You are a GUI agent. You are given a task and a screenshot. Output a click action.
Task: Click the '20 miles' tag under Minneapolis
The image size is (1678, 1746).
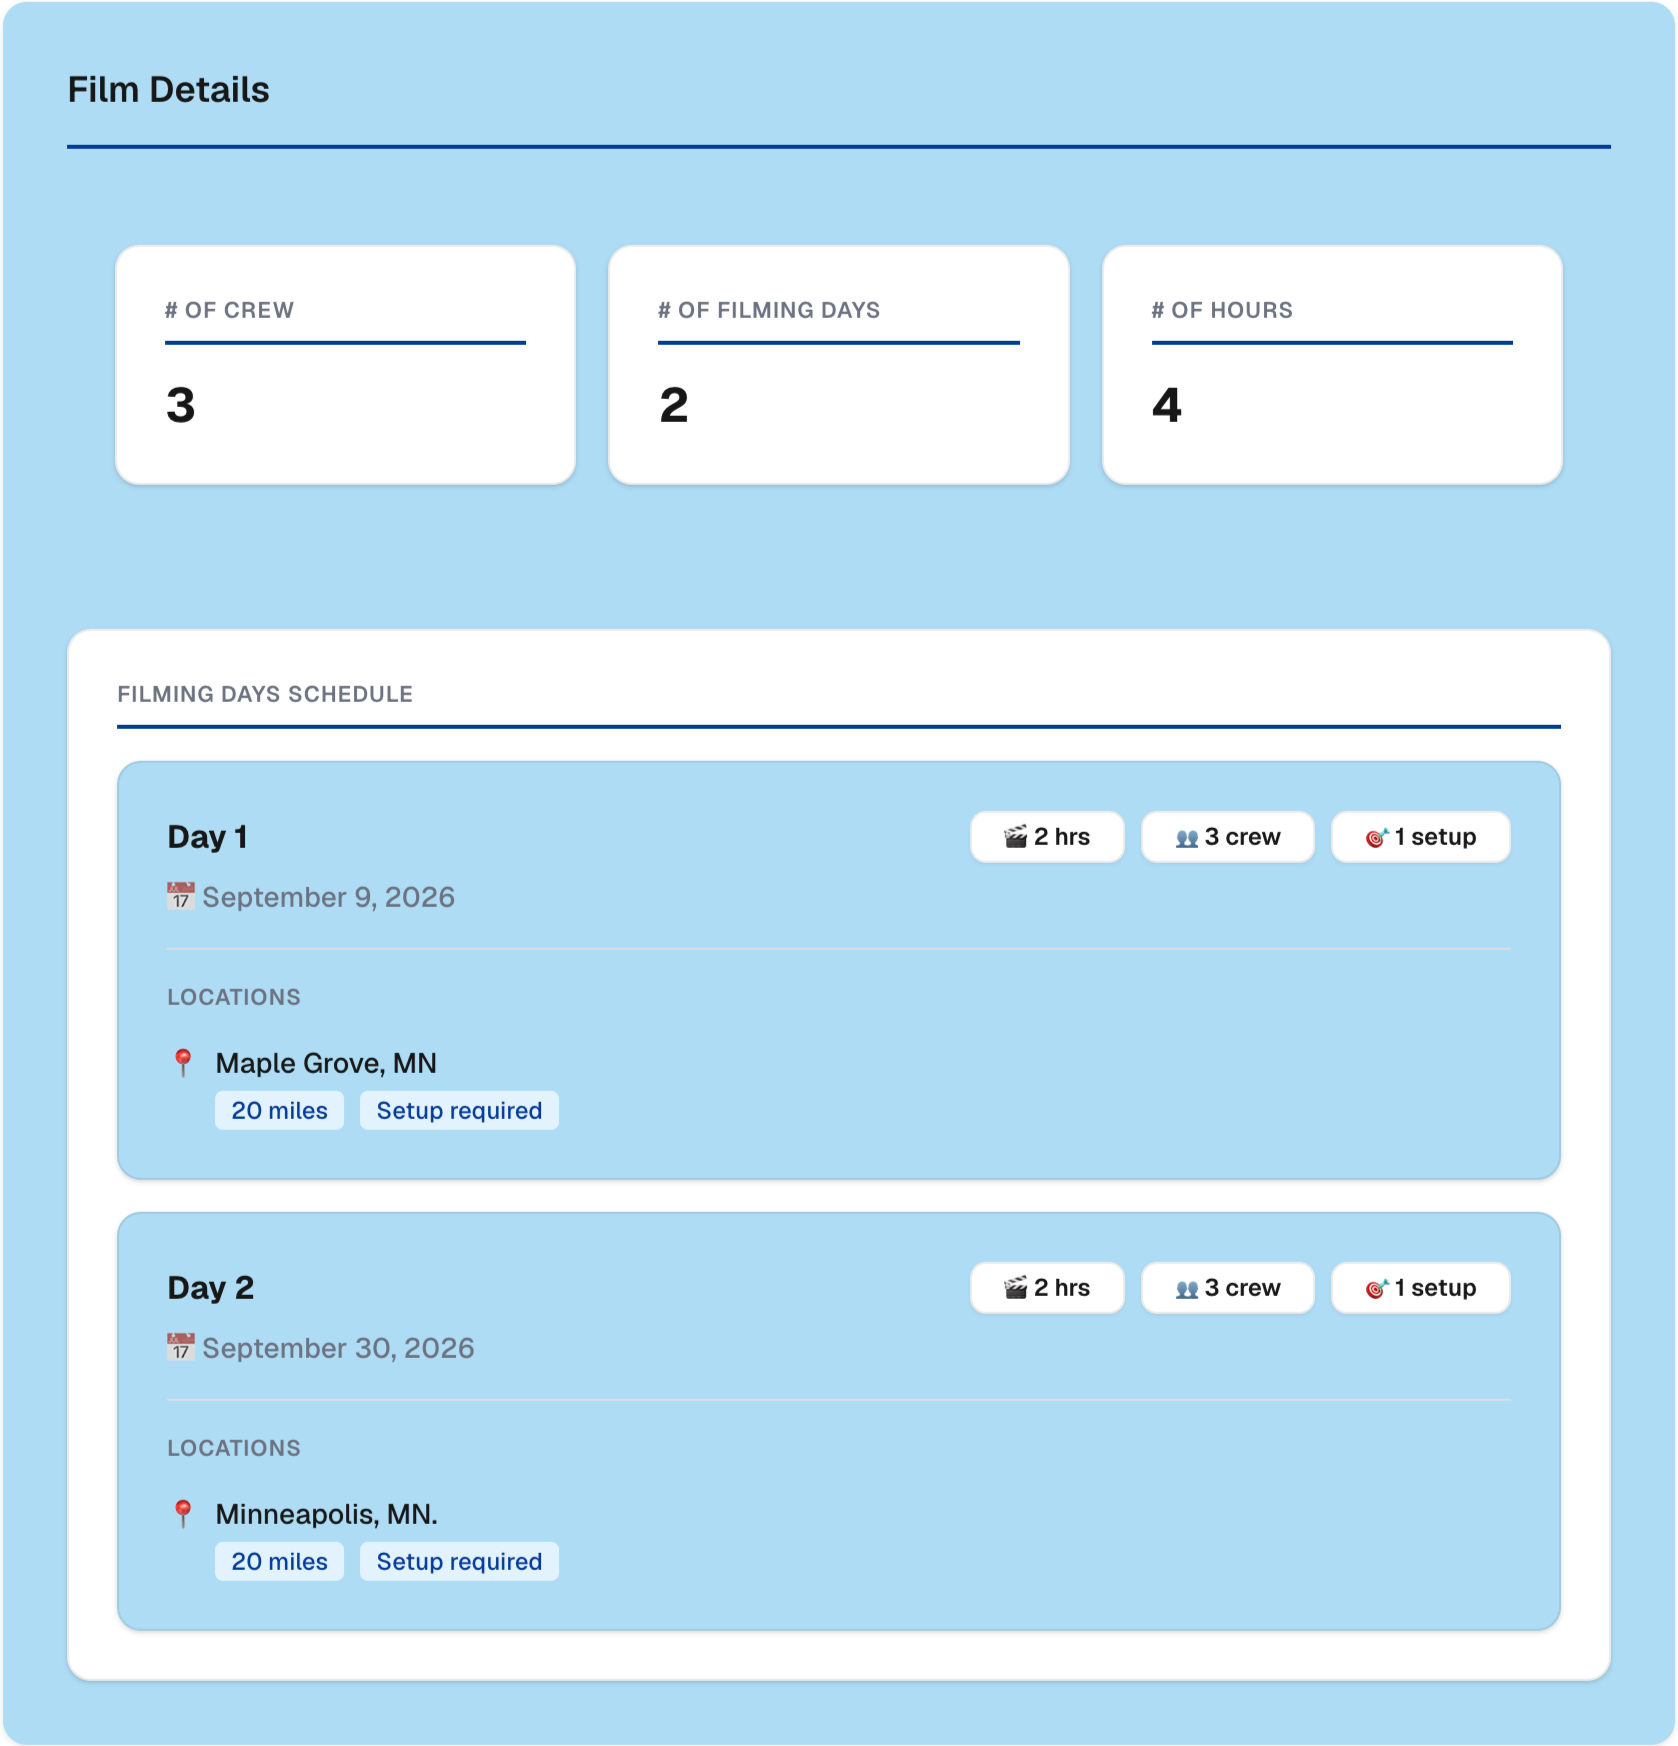pyautogui.click(x=279, y=1562)
